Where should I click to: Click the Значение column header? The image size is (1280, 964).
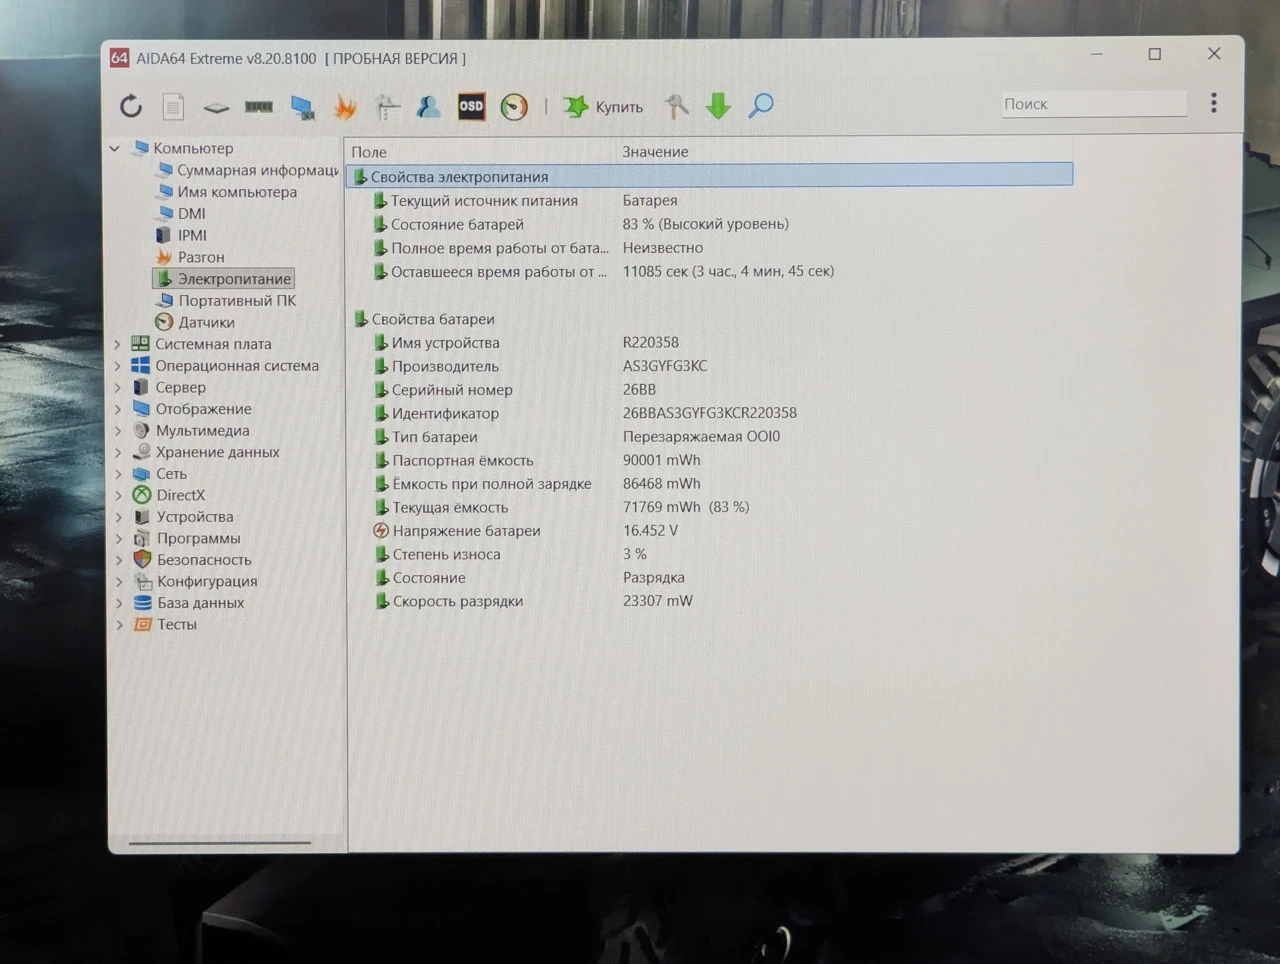[x=655, y=152]
